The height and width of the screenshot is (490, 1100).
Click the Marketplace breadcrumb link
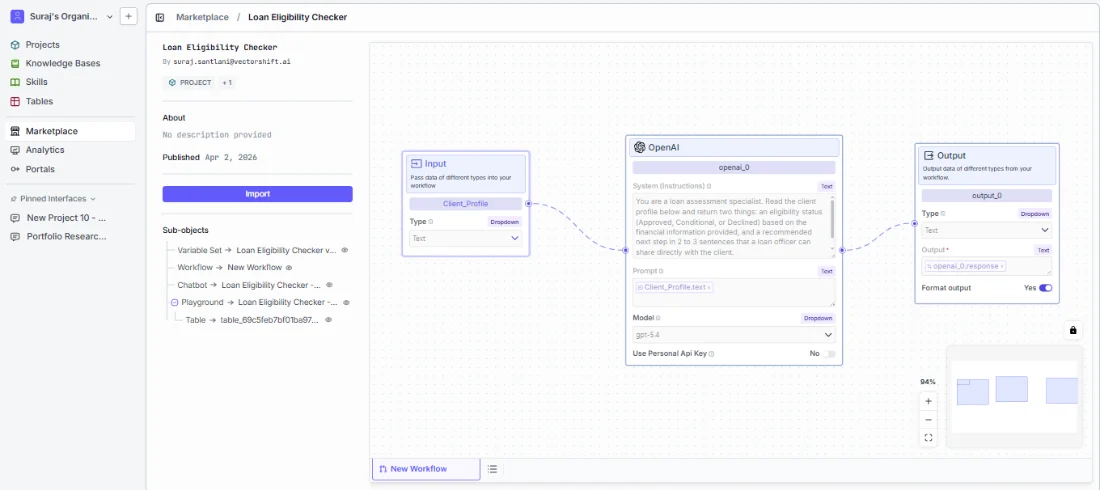(202, 17)
